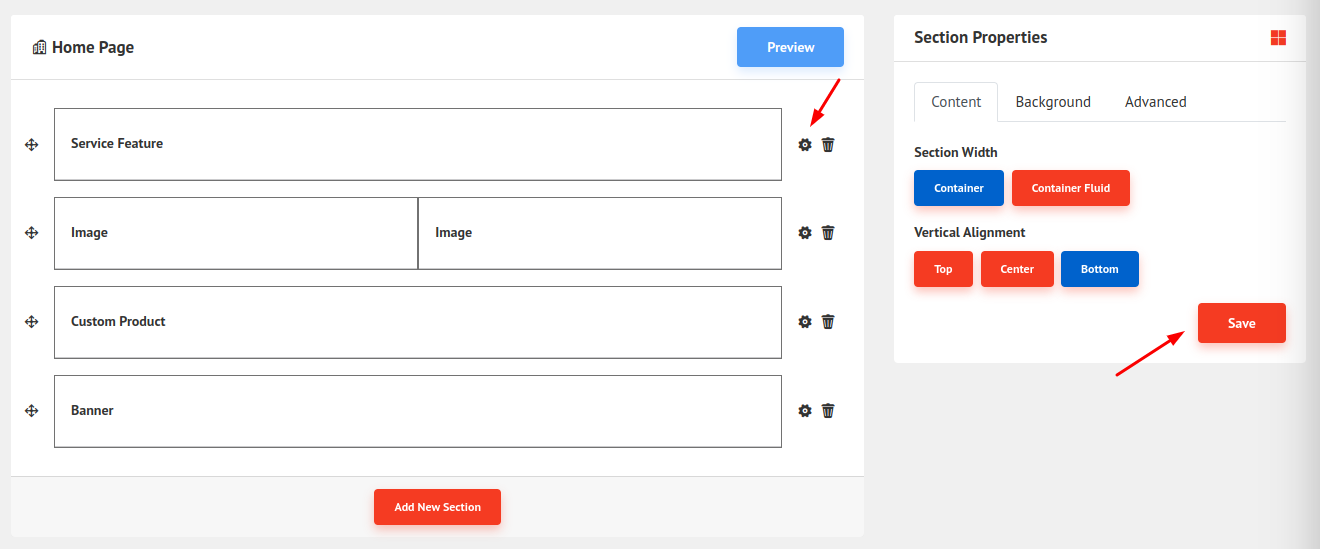
Task: Open settings gear for Custom Product section
Action: pos(805,322)
